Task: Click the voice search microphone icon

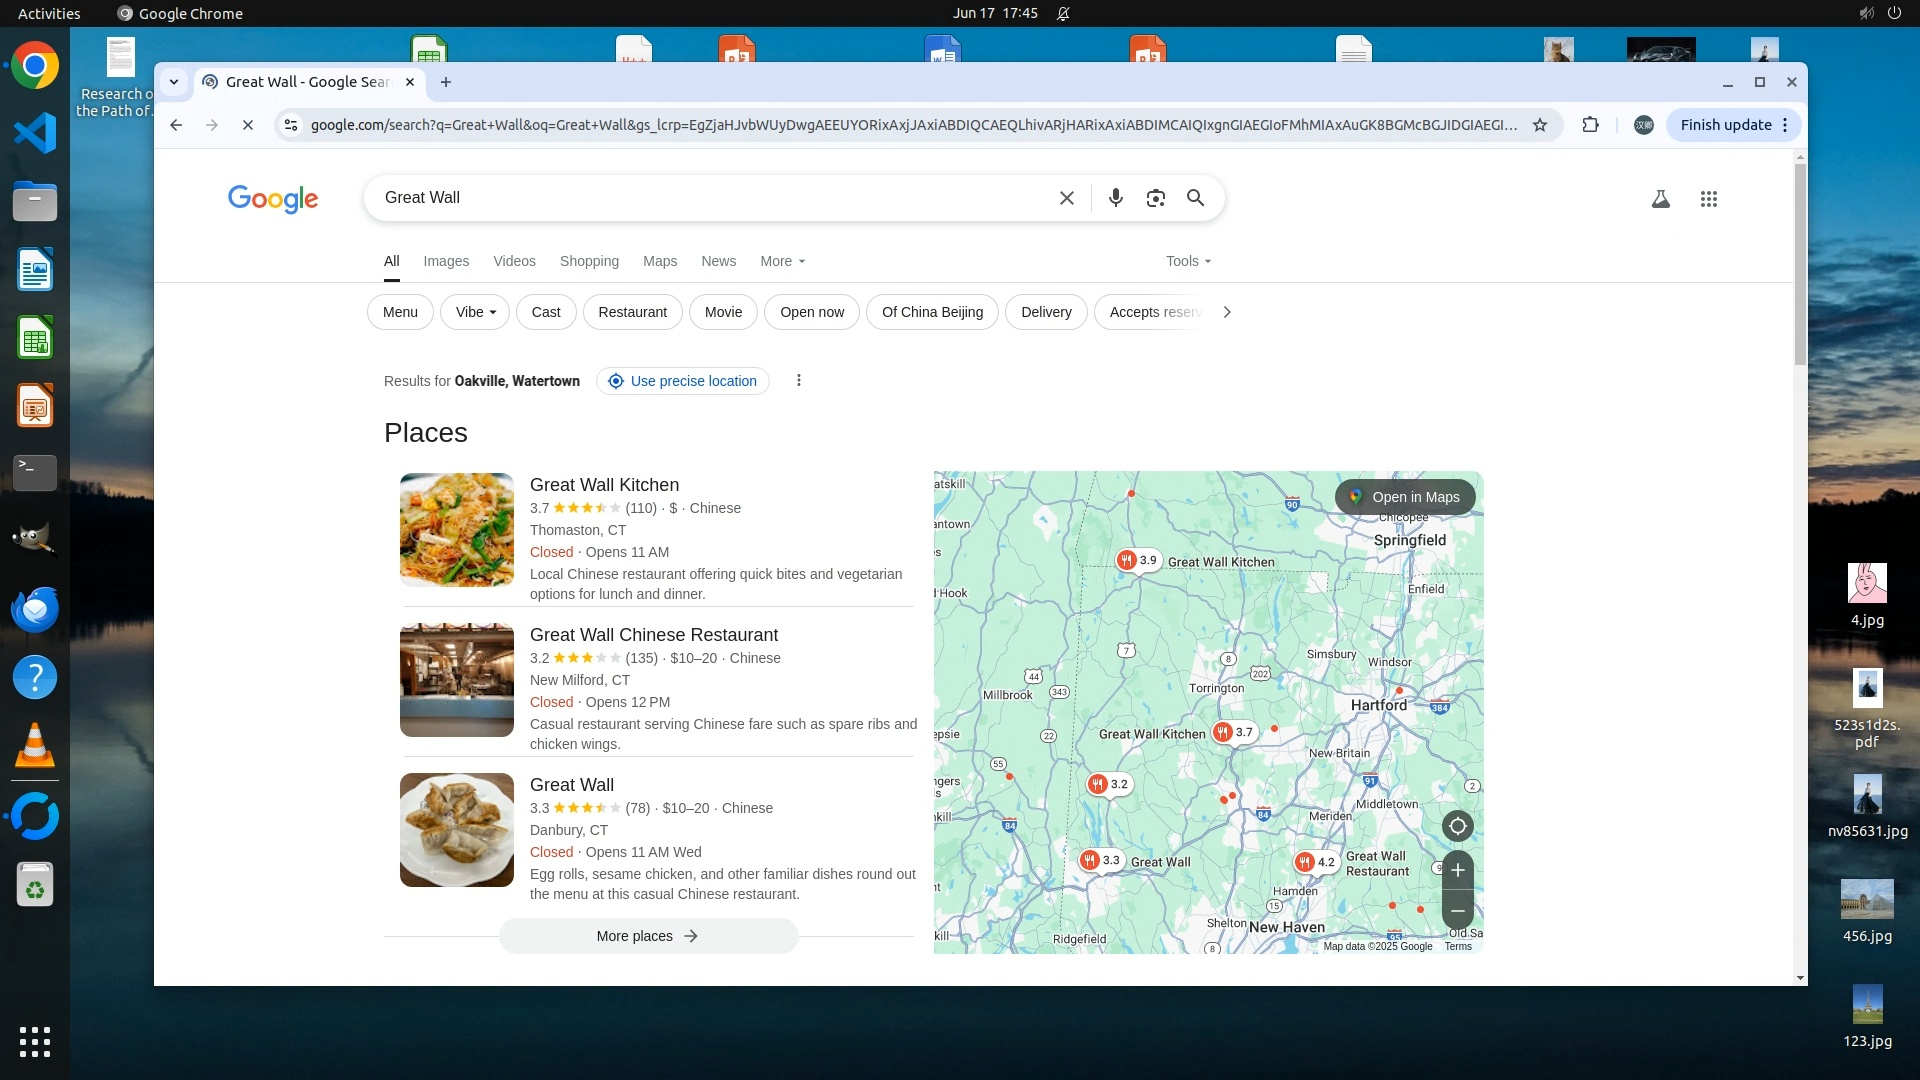Action: pyautogui.click(x=1116, y=198)
